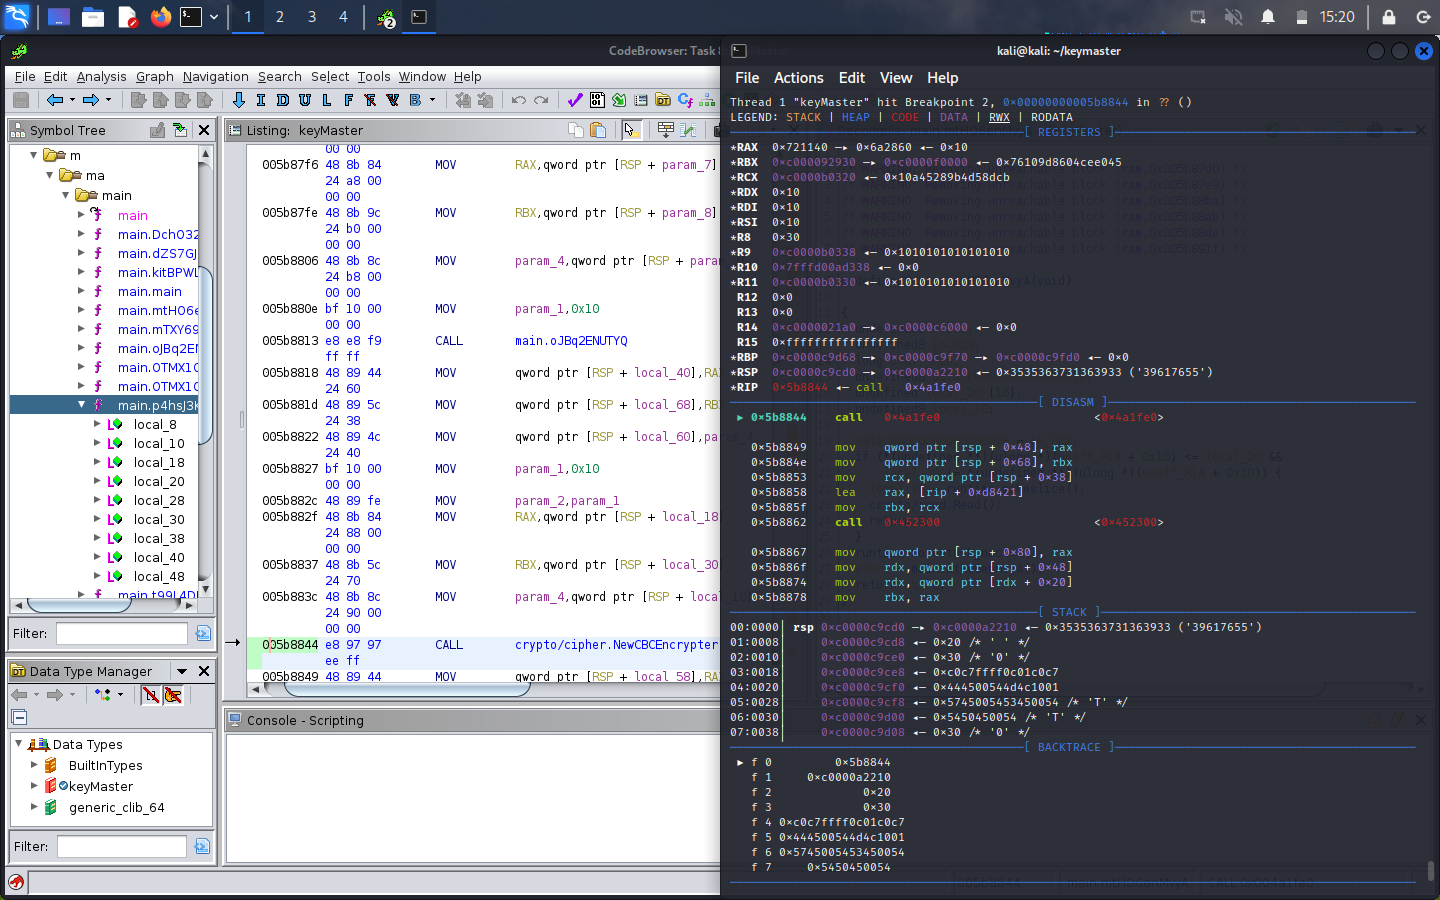The width and height of the screenshot is (1440, 900).
Task: Click main.oJBq2ENUTYQ call operand in Listing
Action: point(571,341)
